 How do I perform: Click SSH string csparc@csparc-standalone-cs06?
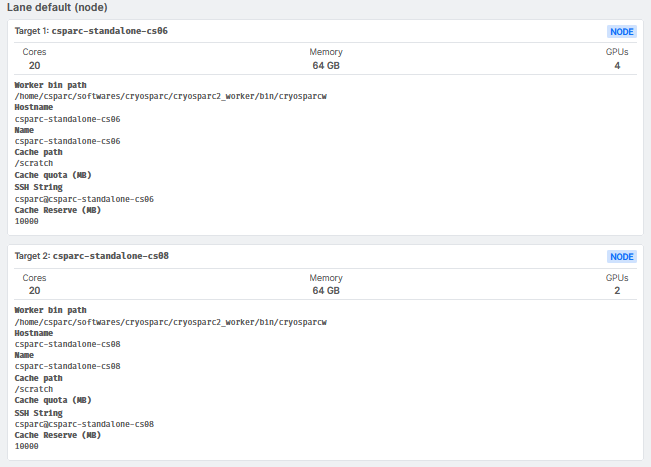pos(84,198)
